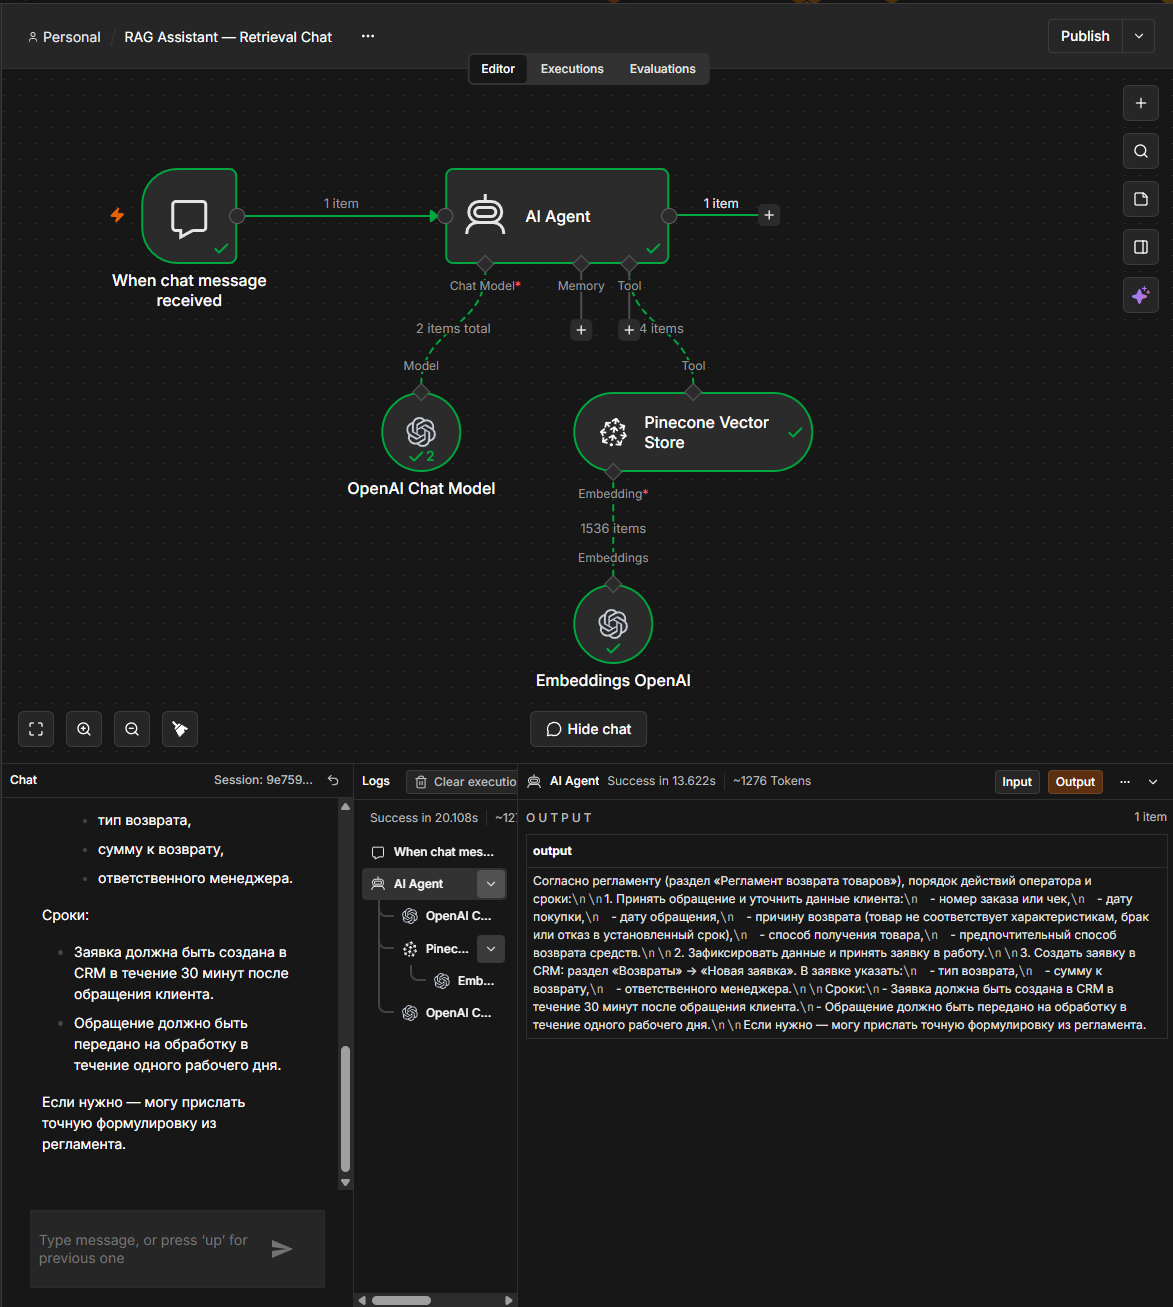Add a node after AI Agent output
Viewport: 1173px width, 1307px height.
(x=769, y=215)
